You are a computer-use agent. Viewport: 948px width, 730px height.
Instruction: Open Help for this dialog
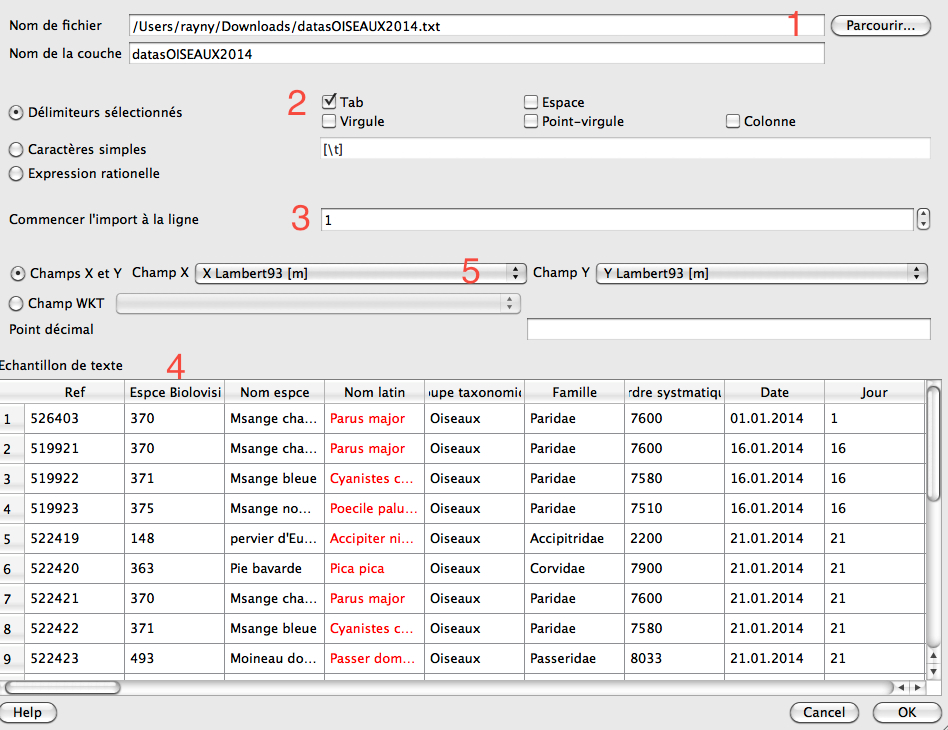[28, 712]
